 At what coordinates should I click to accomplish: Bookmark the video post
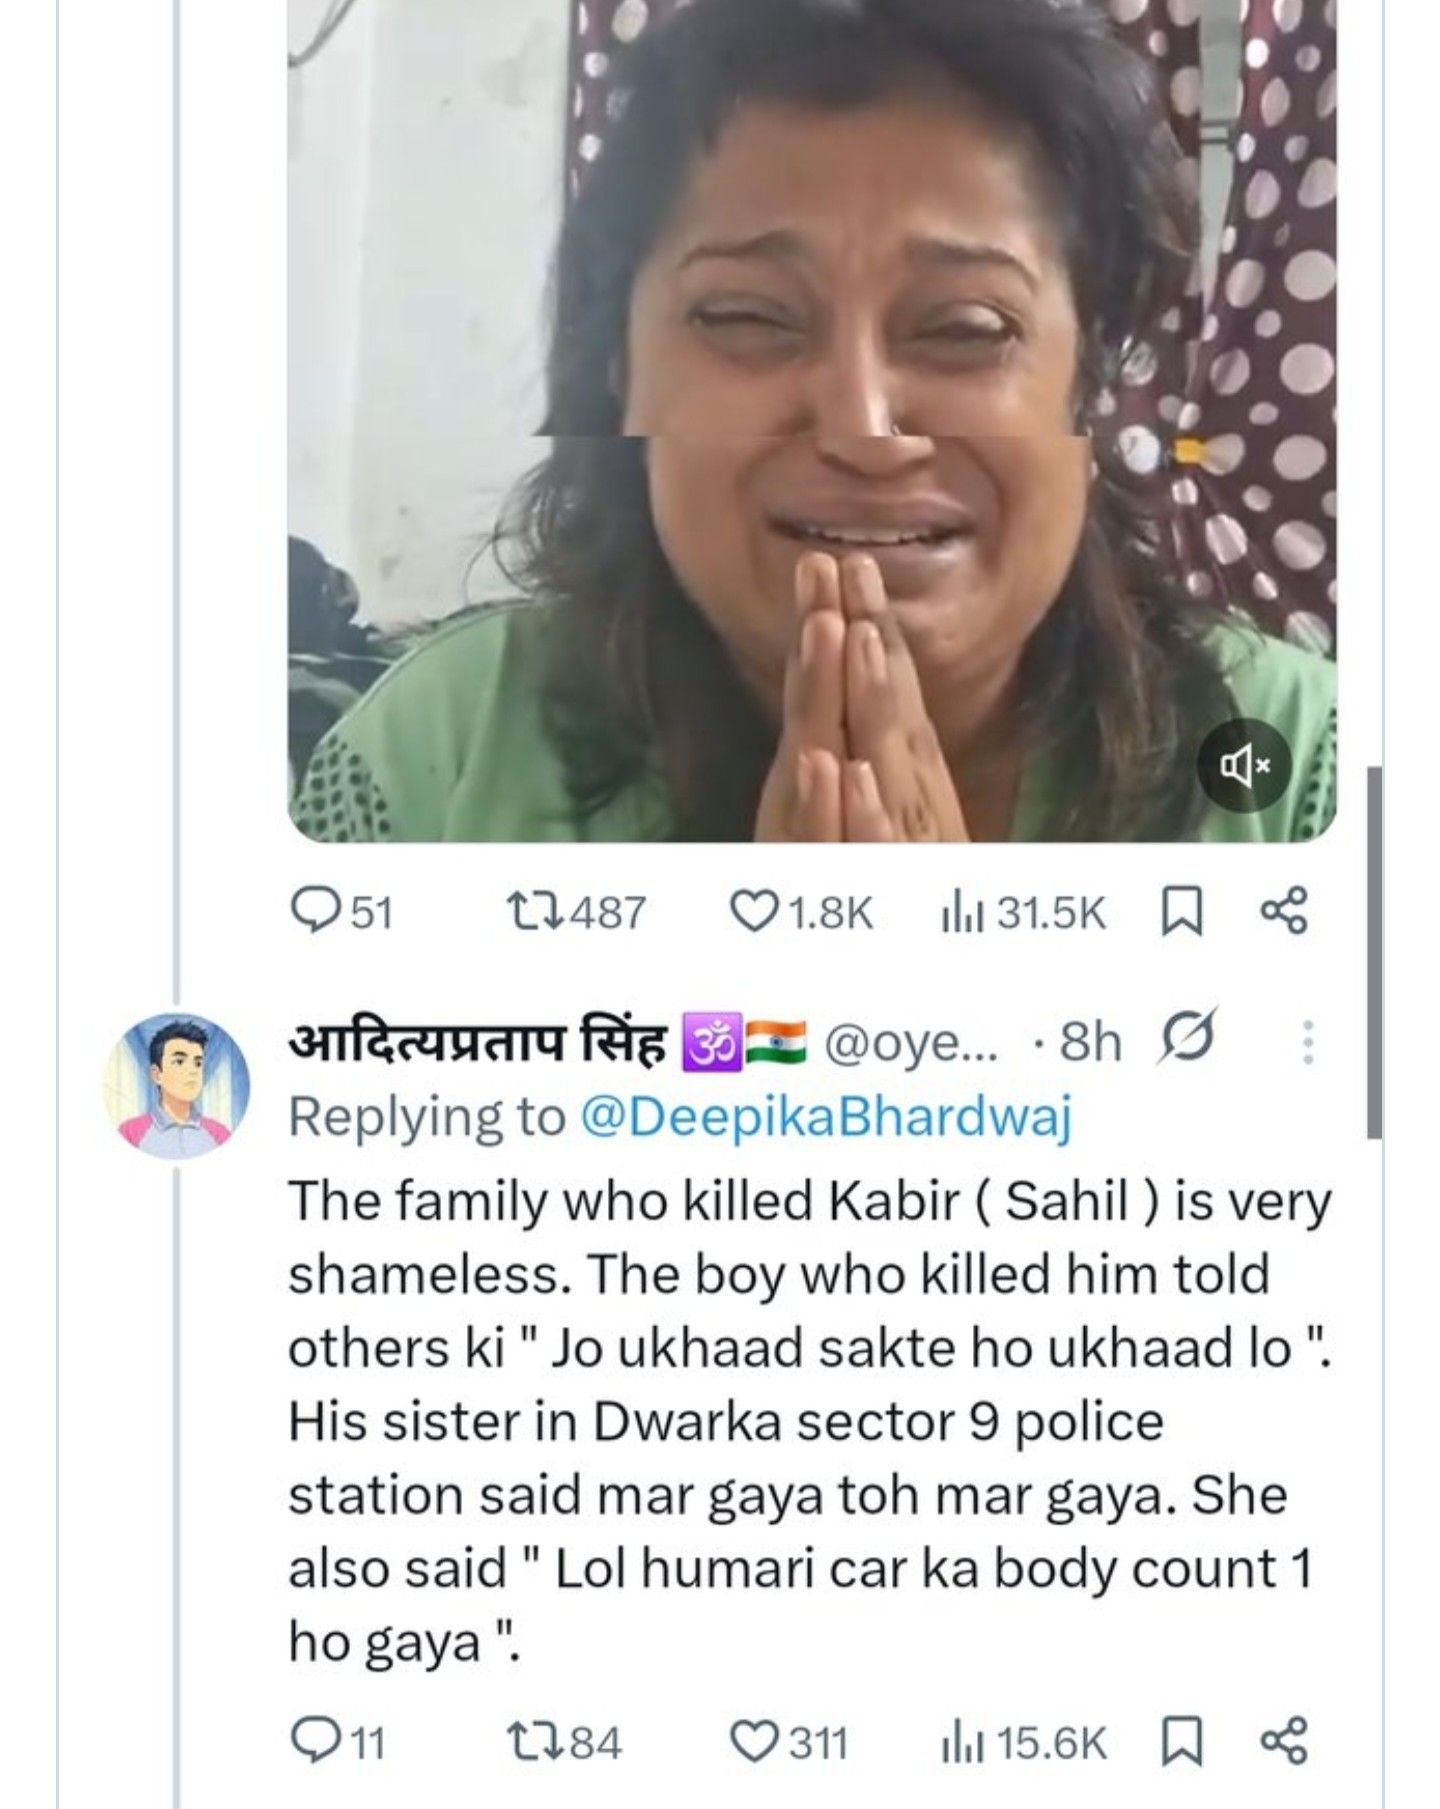click(1181, 912)
